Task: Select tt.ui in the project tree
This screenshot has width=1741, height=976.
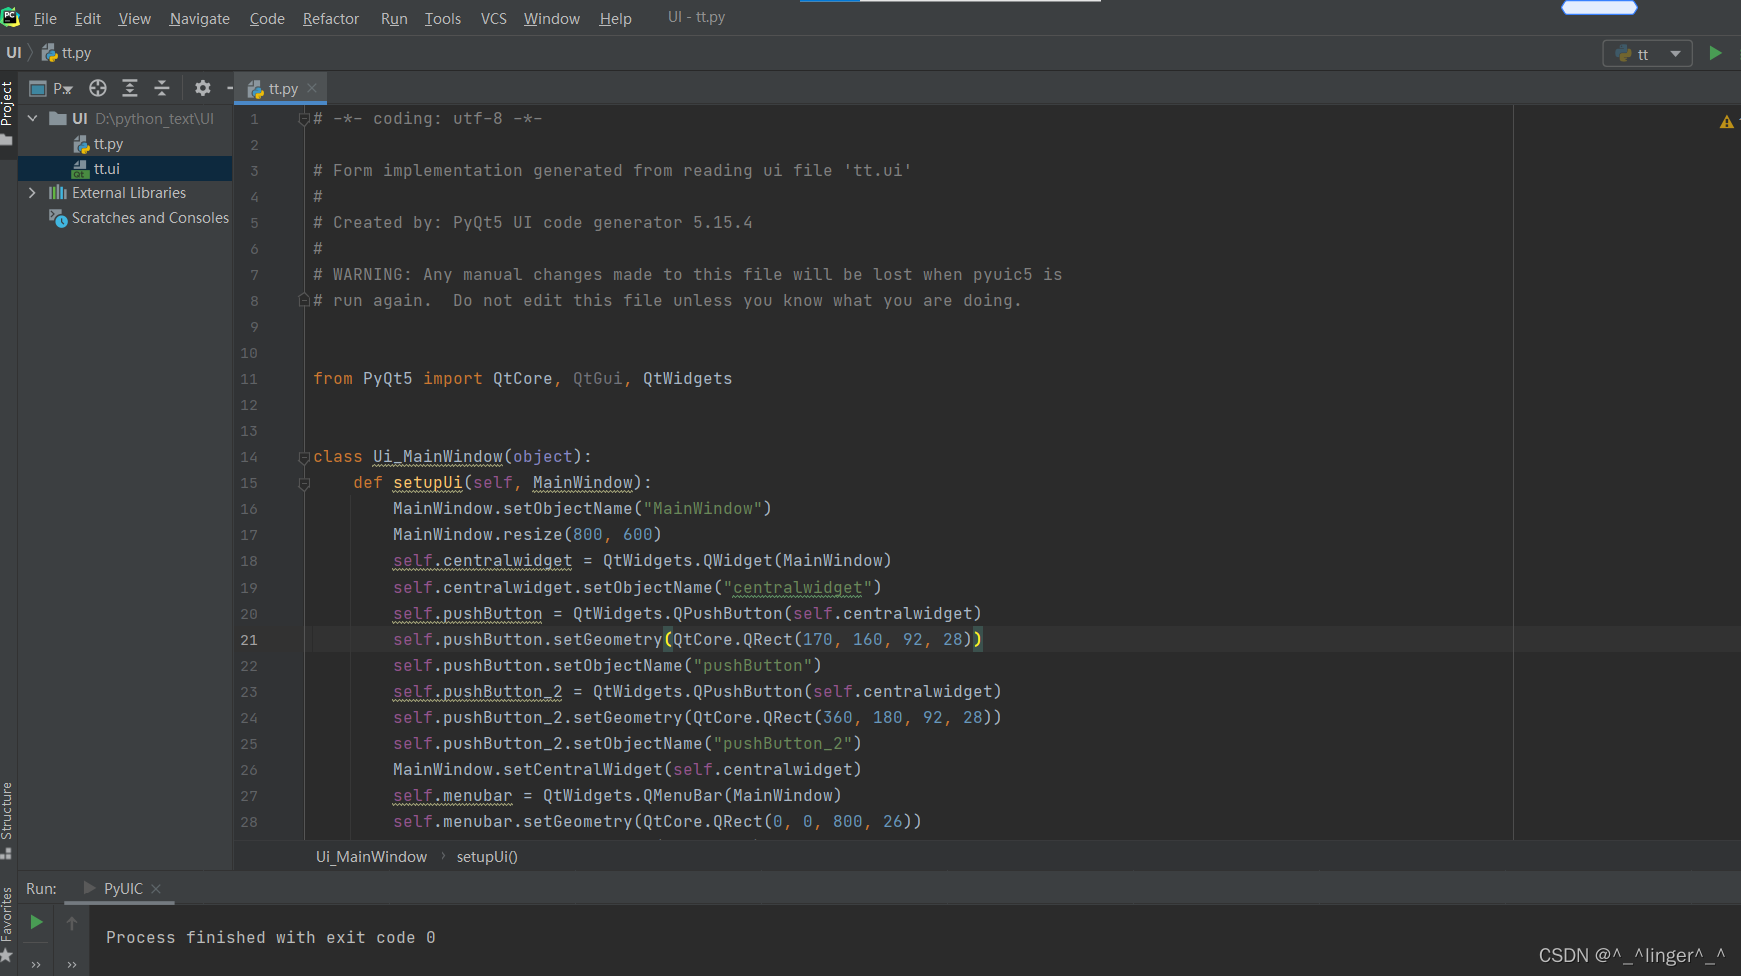Action: [x=96, y=169]
